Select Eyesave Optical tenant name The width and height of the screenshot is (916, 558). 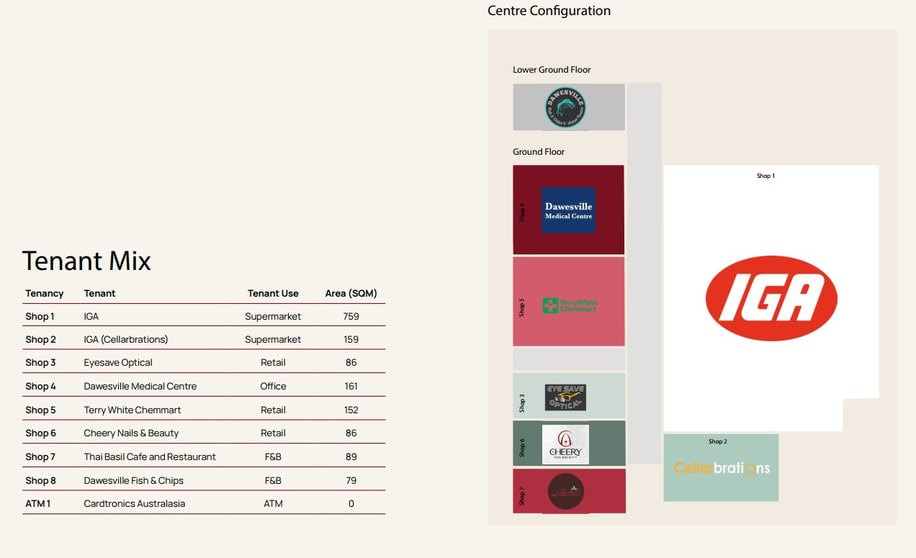(x=118, y=363)
